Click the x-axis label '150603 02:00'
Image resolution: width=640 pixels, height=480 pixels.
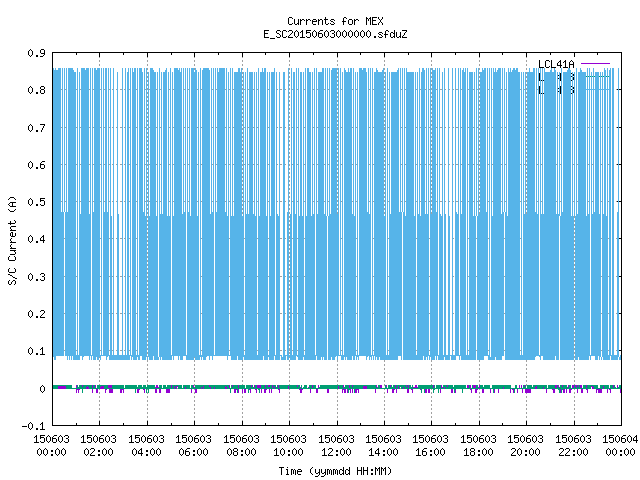point(98,446)
